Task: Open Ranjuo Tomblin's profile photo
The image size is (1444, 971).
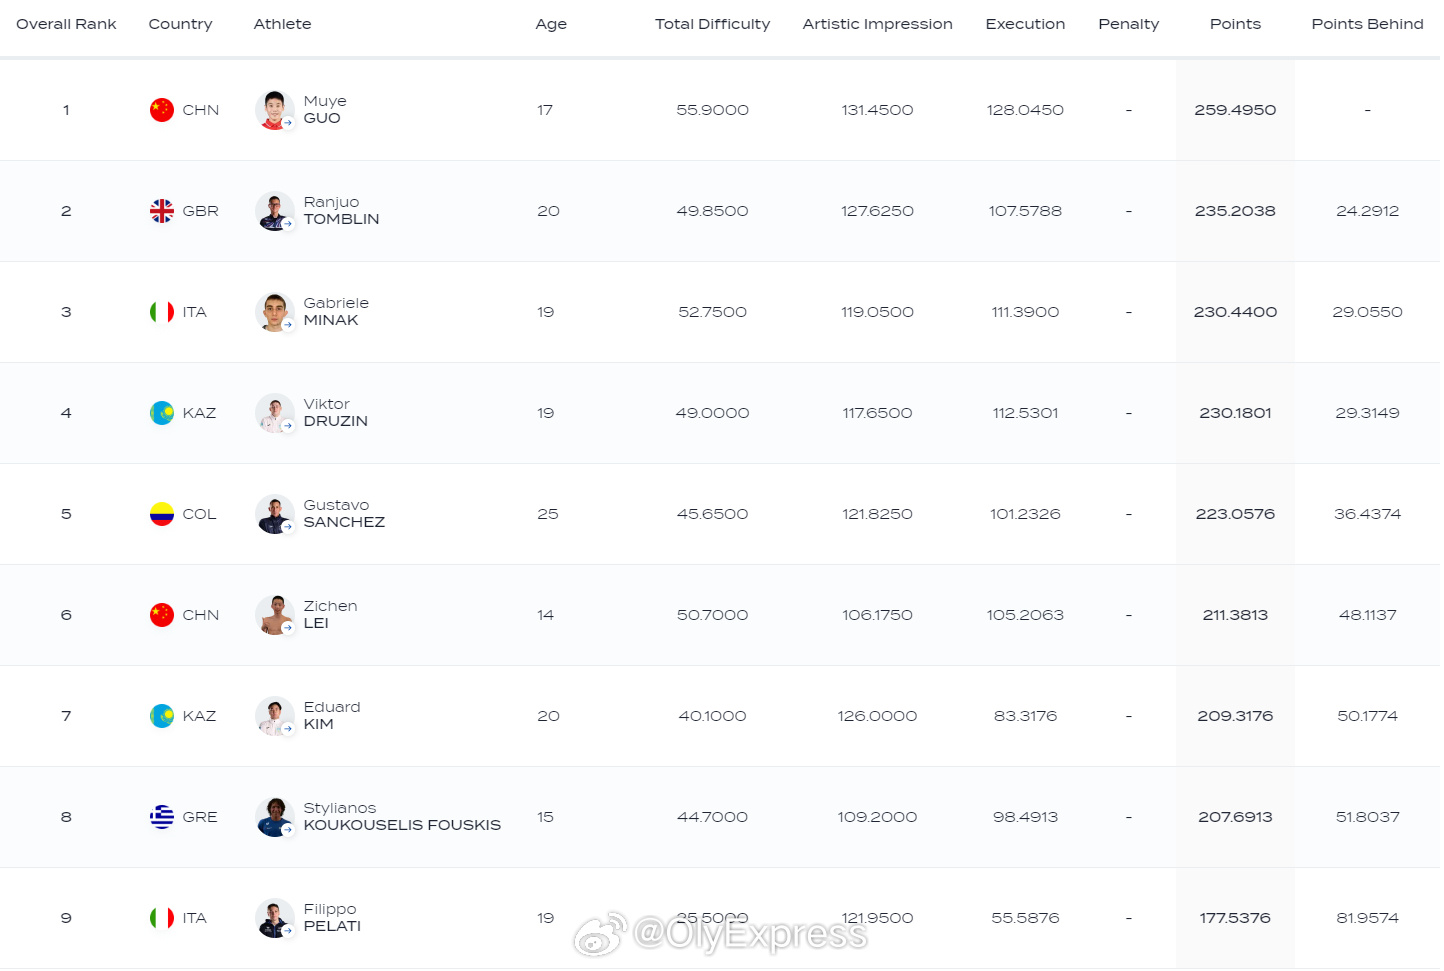Action: (x=274, y=211)
